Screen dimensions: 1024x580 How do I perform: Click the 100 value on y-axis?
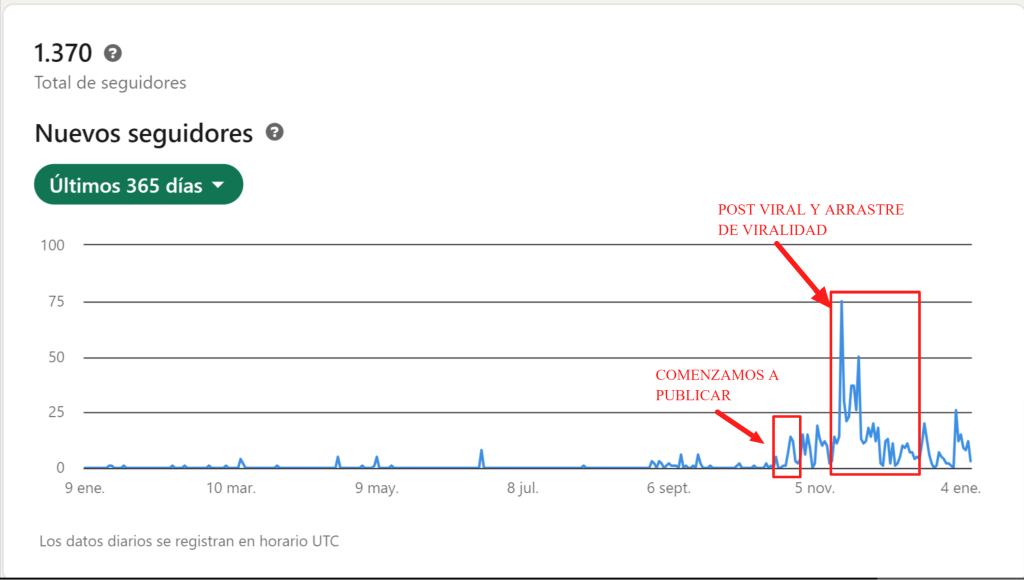52,245
